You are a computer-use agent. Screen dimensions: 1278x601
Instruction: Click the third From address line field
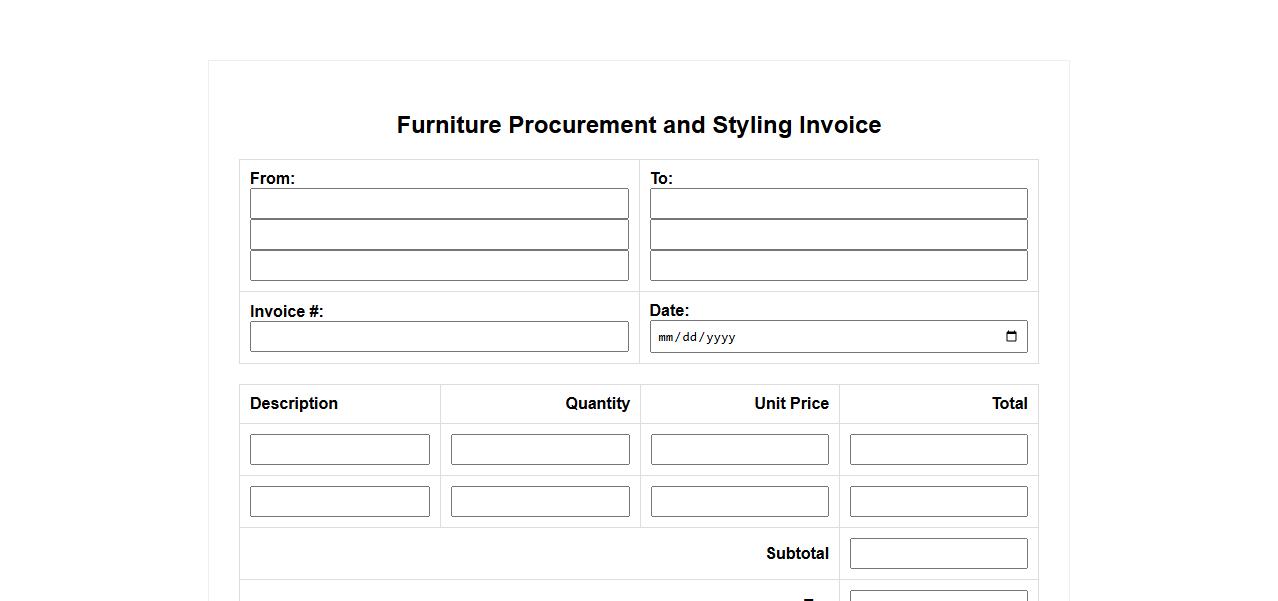[x=439, y=266]
